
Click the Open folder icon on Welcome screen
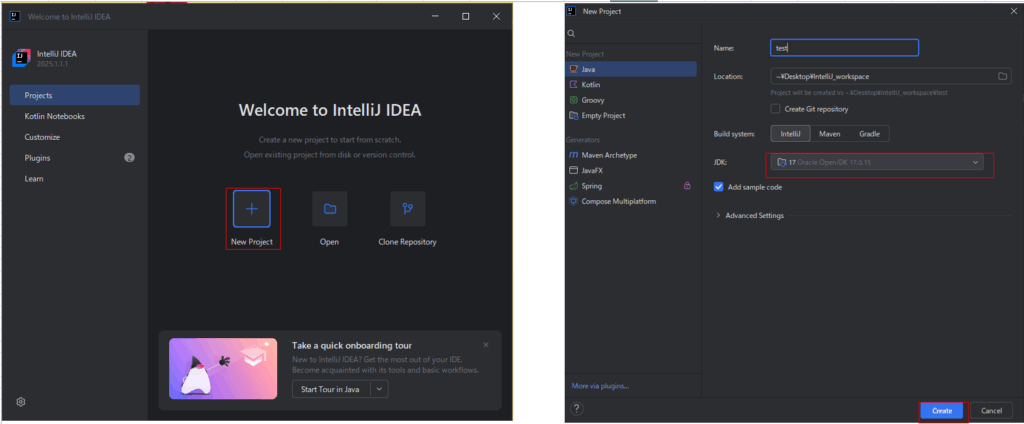330,209
